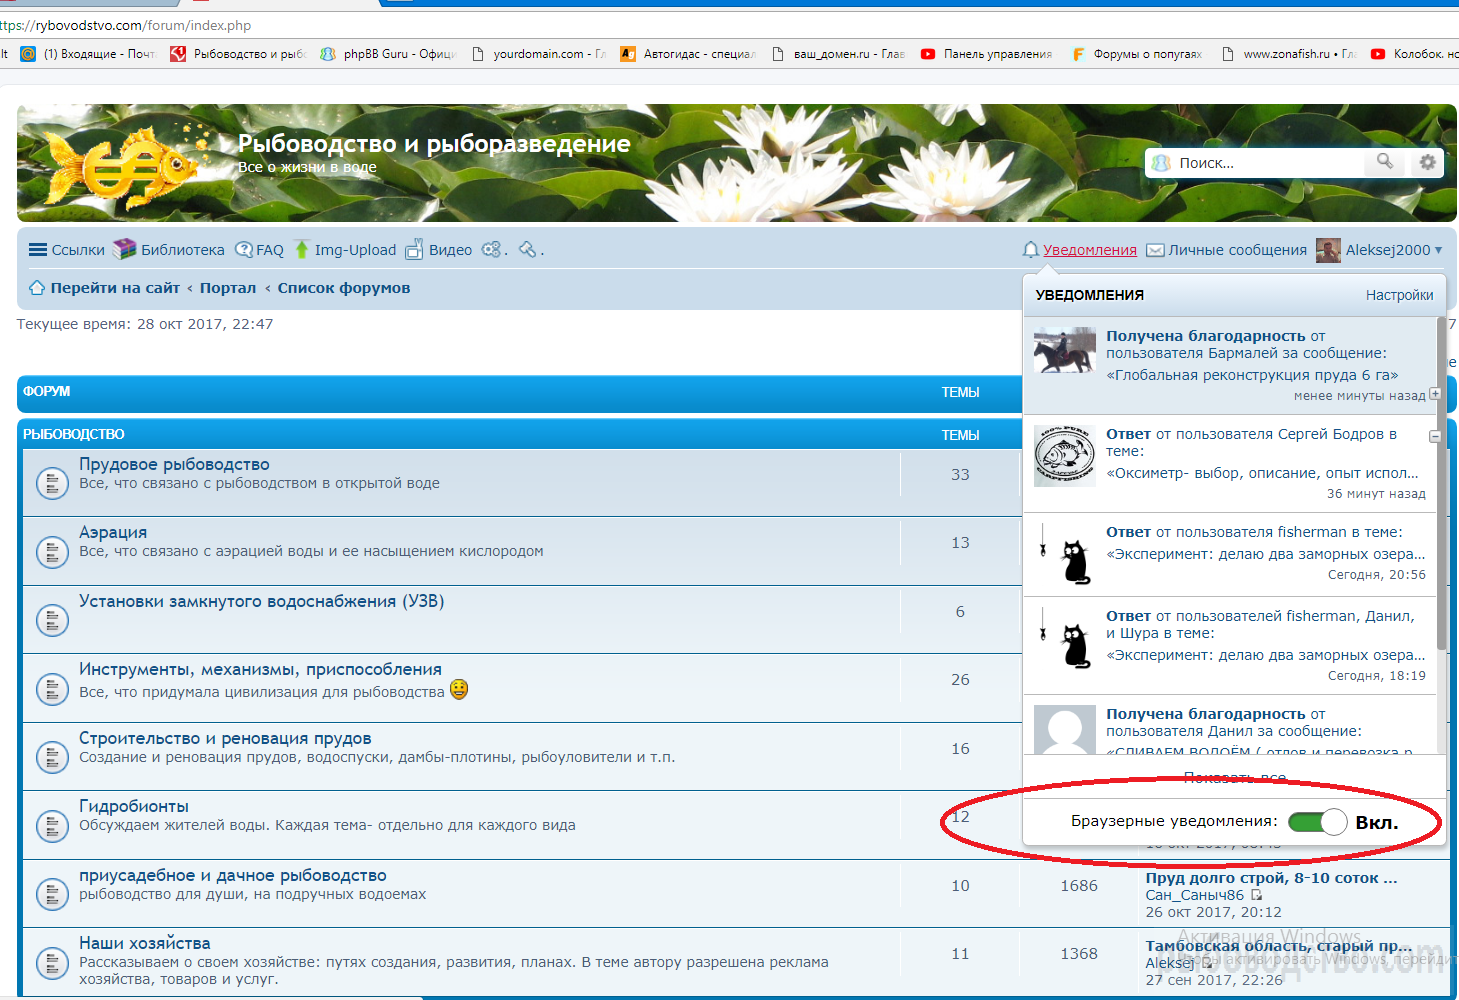
Task: Open the Уведомления dropdown link
Action: (1090, 250)
